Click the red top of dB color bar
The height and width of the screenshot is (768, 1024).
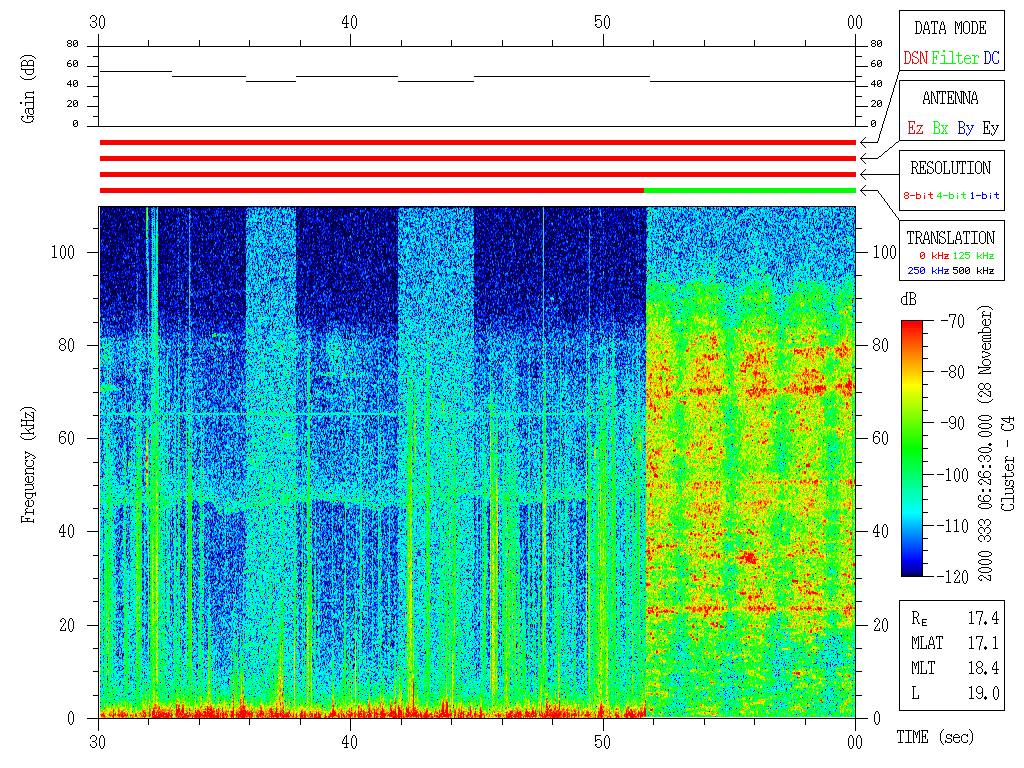coord(912,326)
